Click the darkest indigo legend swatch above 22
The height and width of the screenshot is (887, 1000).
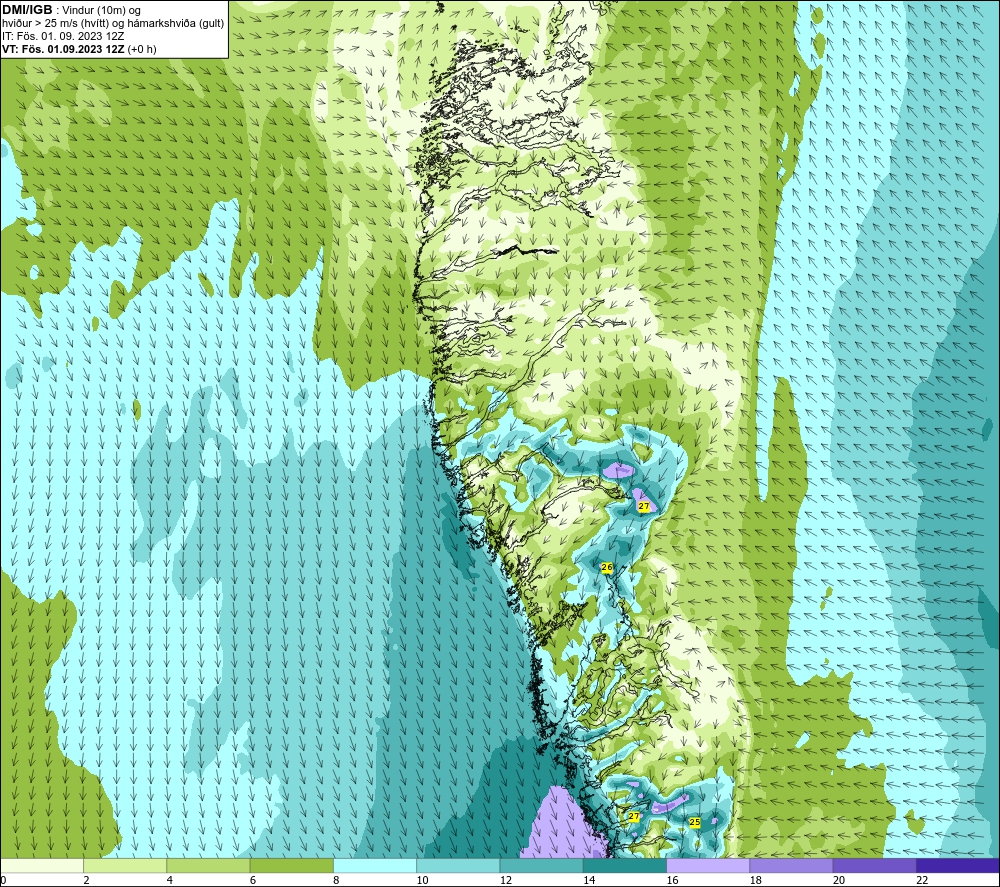[x=957, y=865]
